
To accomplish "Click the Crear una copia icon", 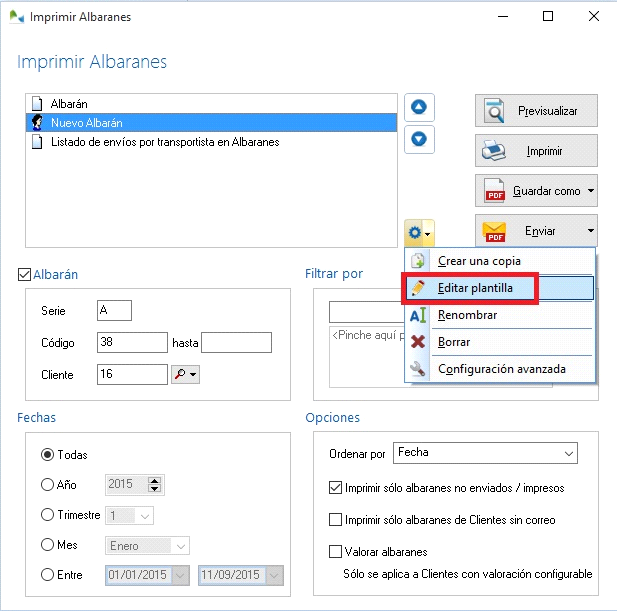I will pos(418,261).
